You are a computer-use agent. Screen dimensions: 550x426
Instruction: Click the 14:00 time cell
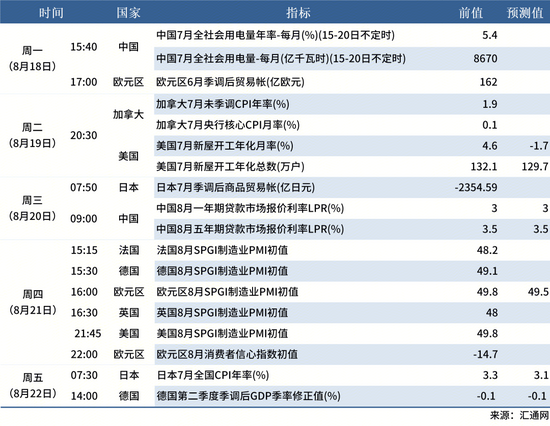tap(84, 396)
